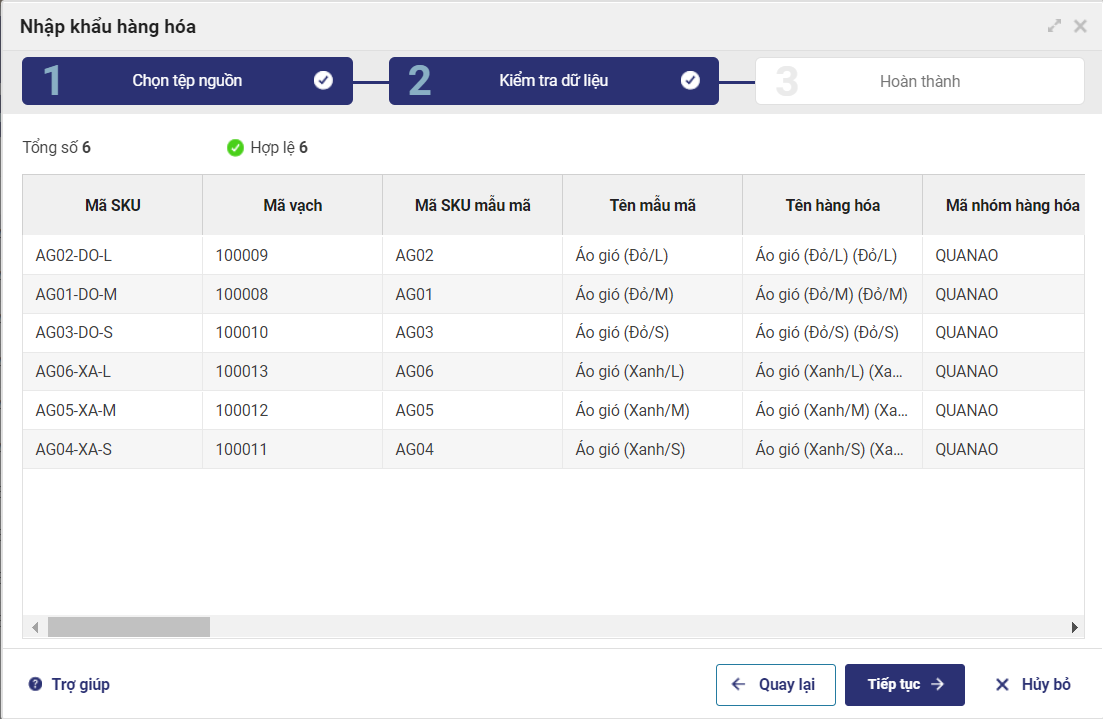Image resolution: width=1103 pixels, height=719 pixels.
Task: Click Tên mẫu mã cell Áo gió (Đỏ/L)
Action: (x=653, y=255)
